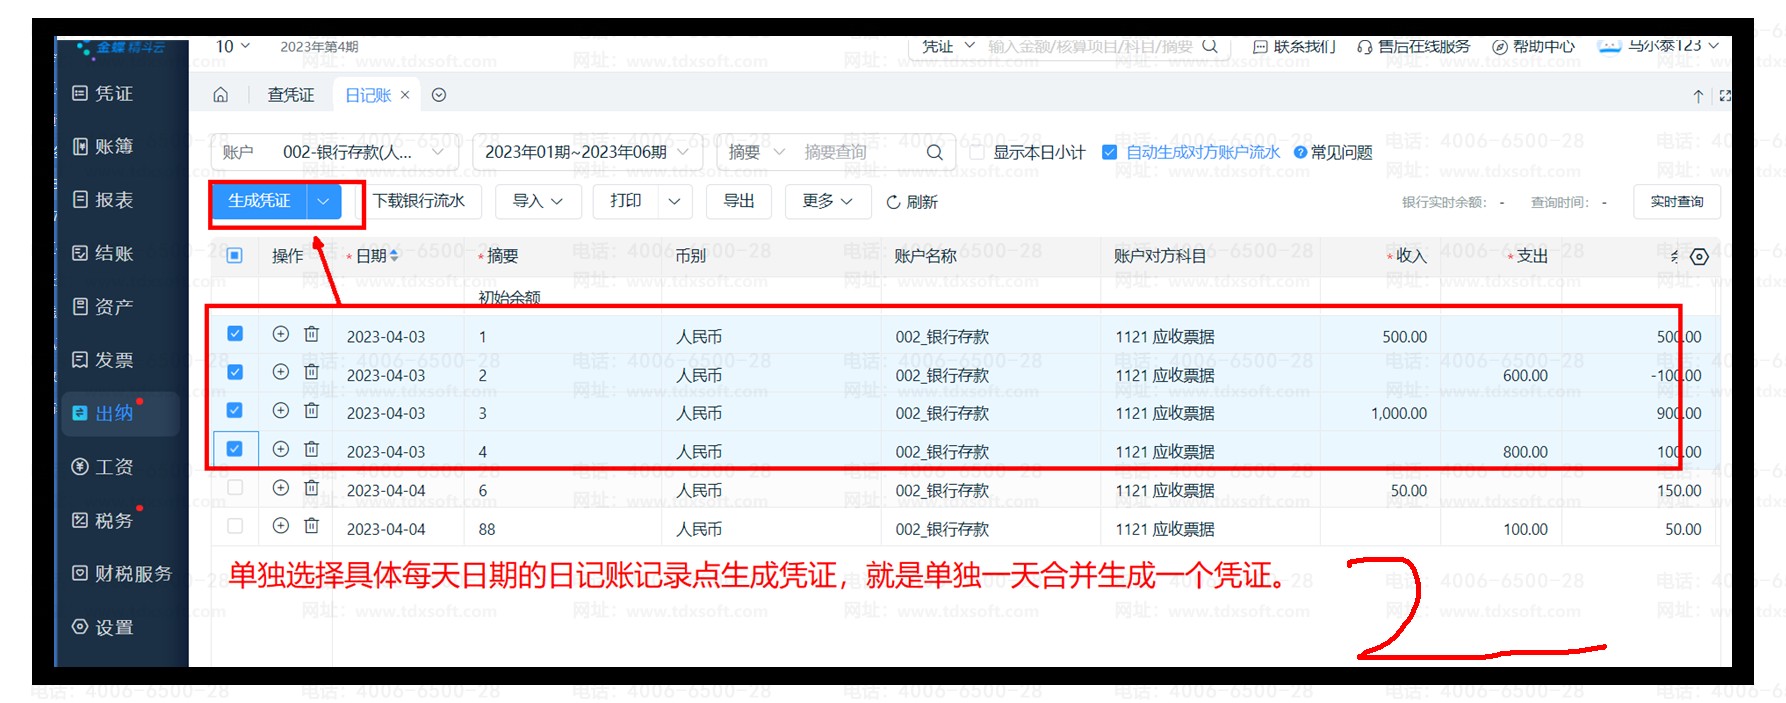This screenshot has width=1786, height=703.
Task: Check the row with 摘要 88
Action: tap(235, 526)
